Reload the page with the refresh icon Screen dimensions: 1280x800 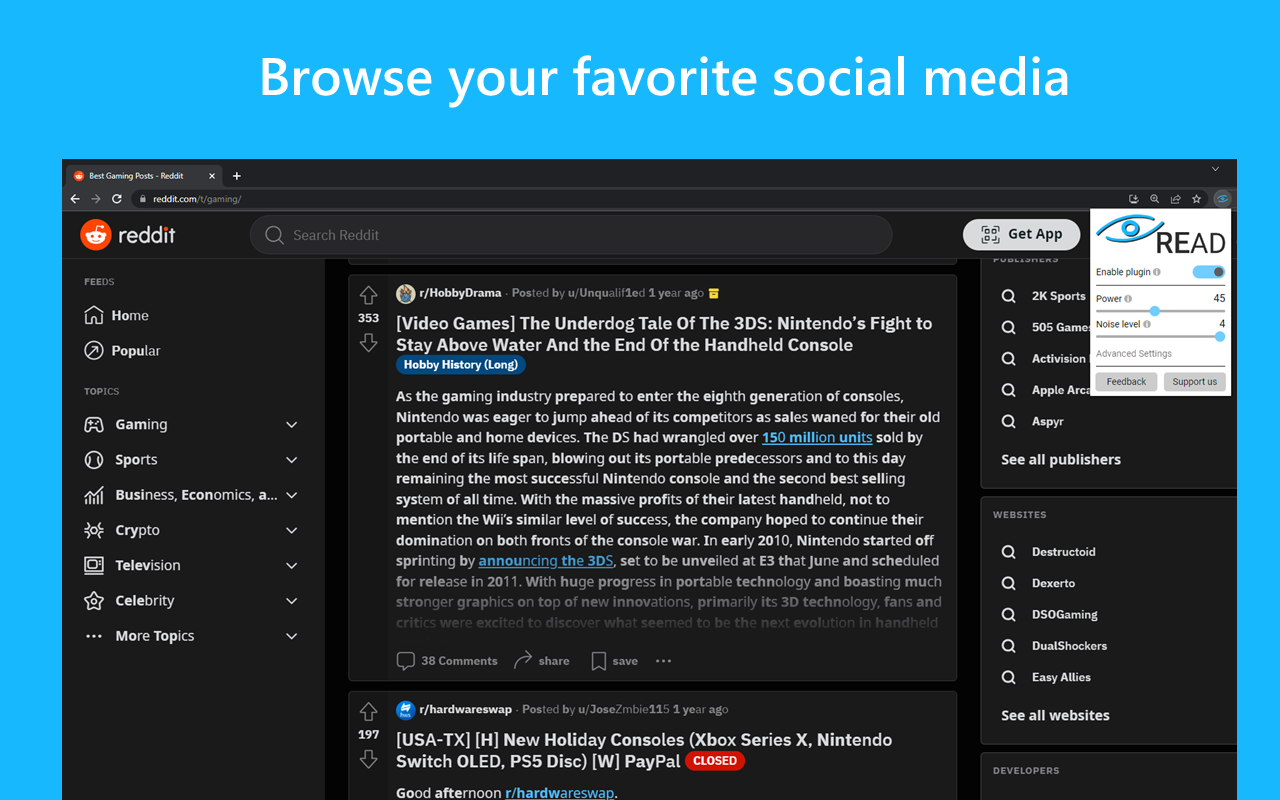pyautogui.click(x=117, y=199)
